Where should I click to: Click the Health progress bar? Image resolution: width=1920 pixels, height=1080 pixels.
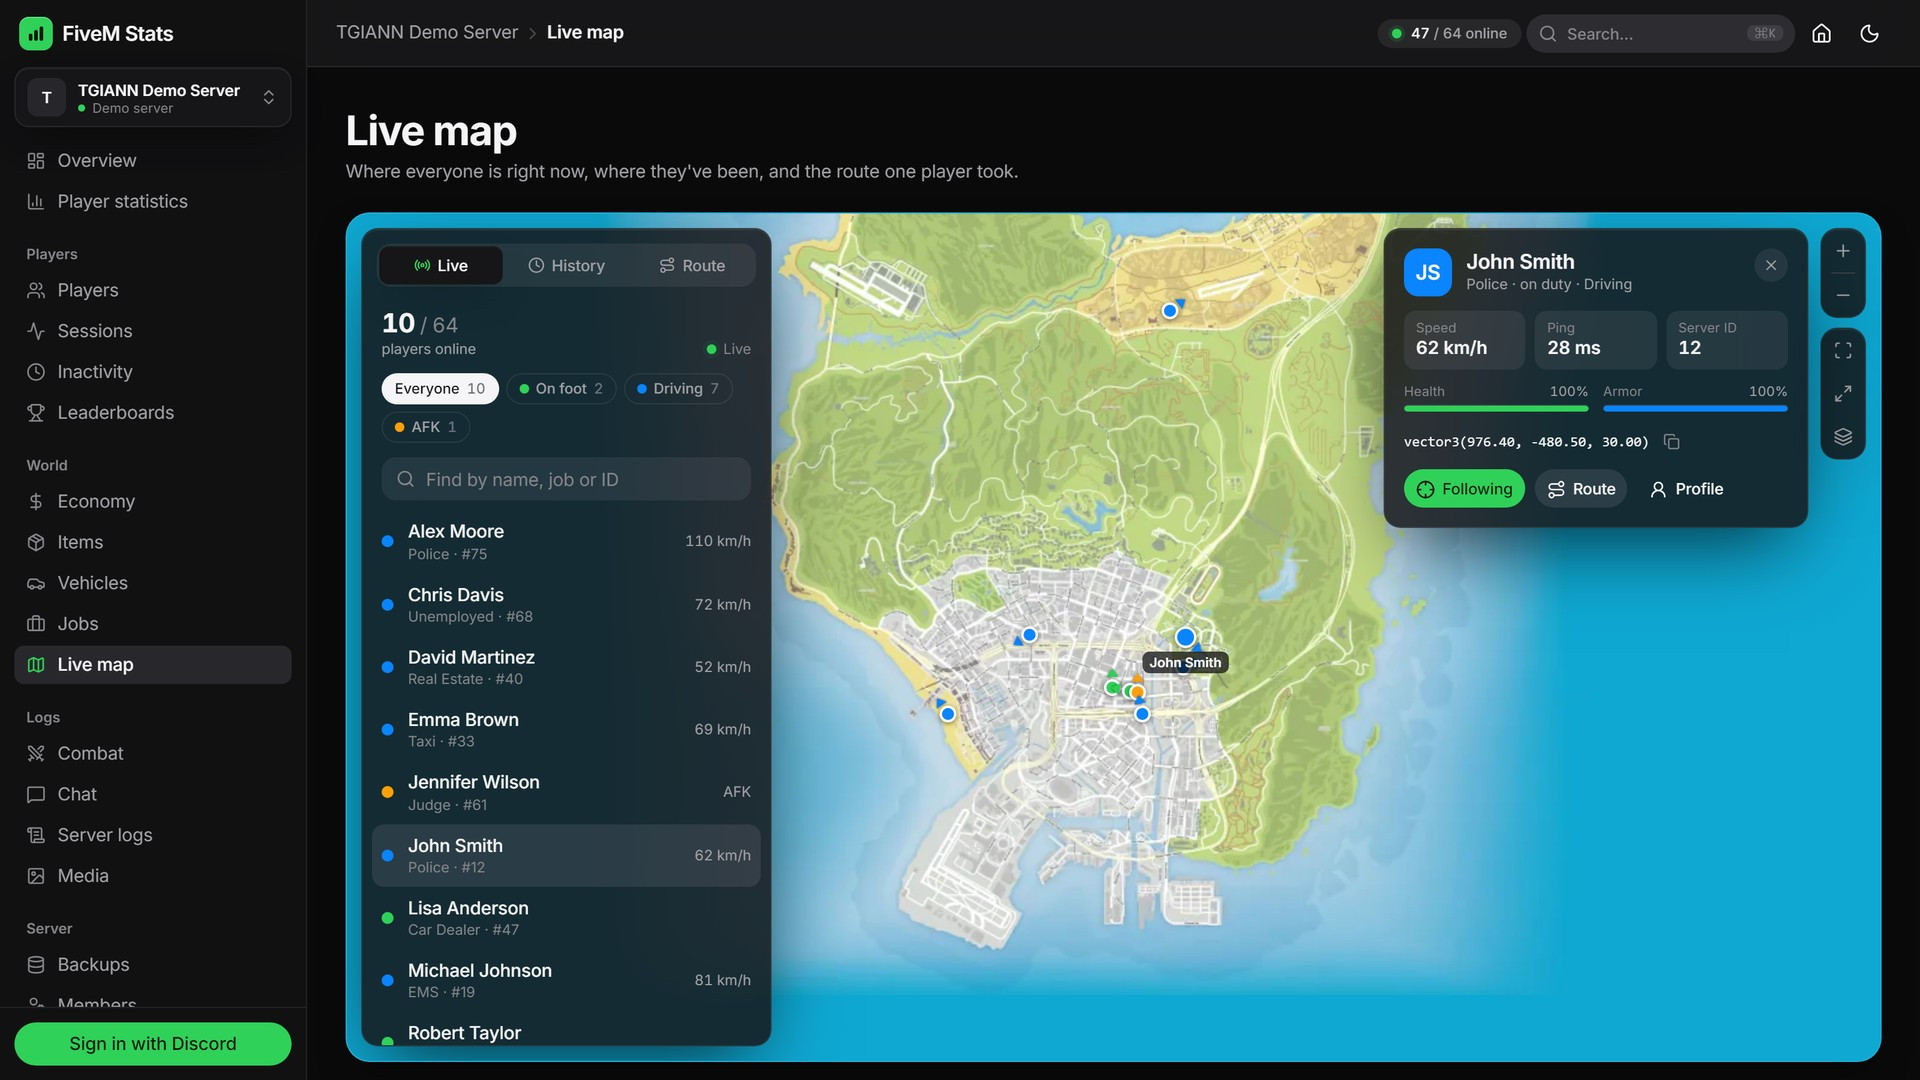(1495, 408)
